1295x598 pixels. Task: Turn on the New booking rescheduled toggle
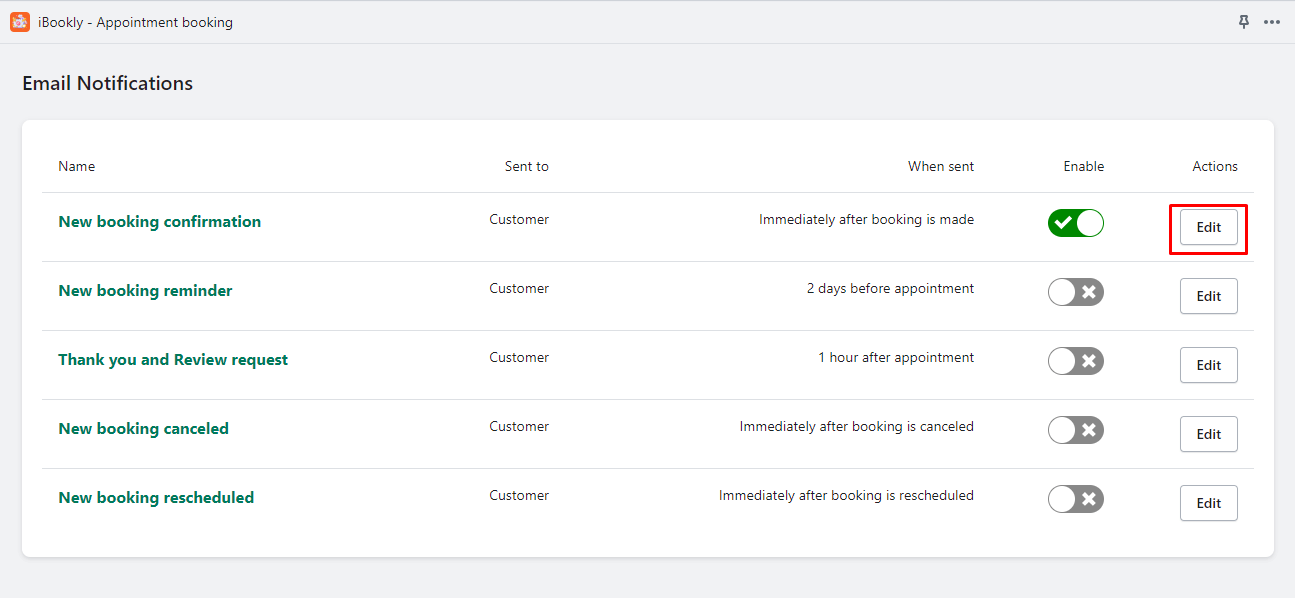click(1076, 499)
